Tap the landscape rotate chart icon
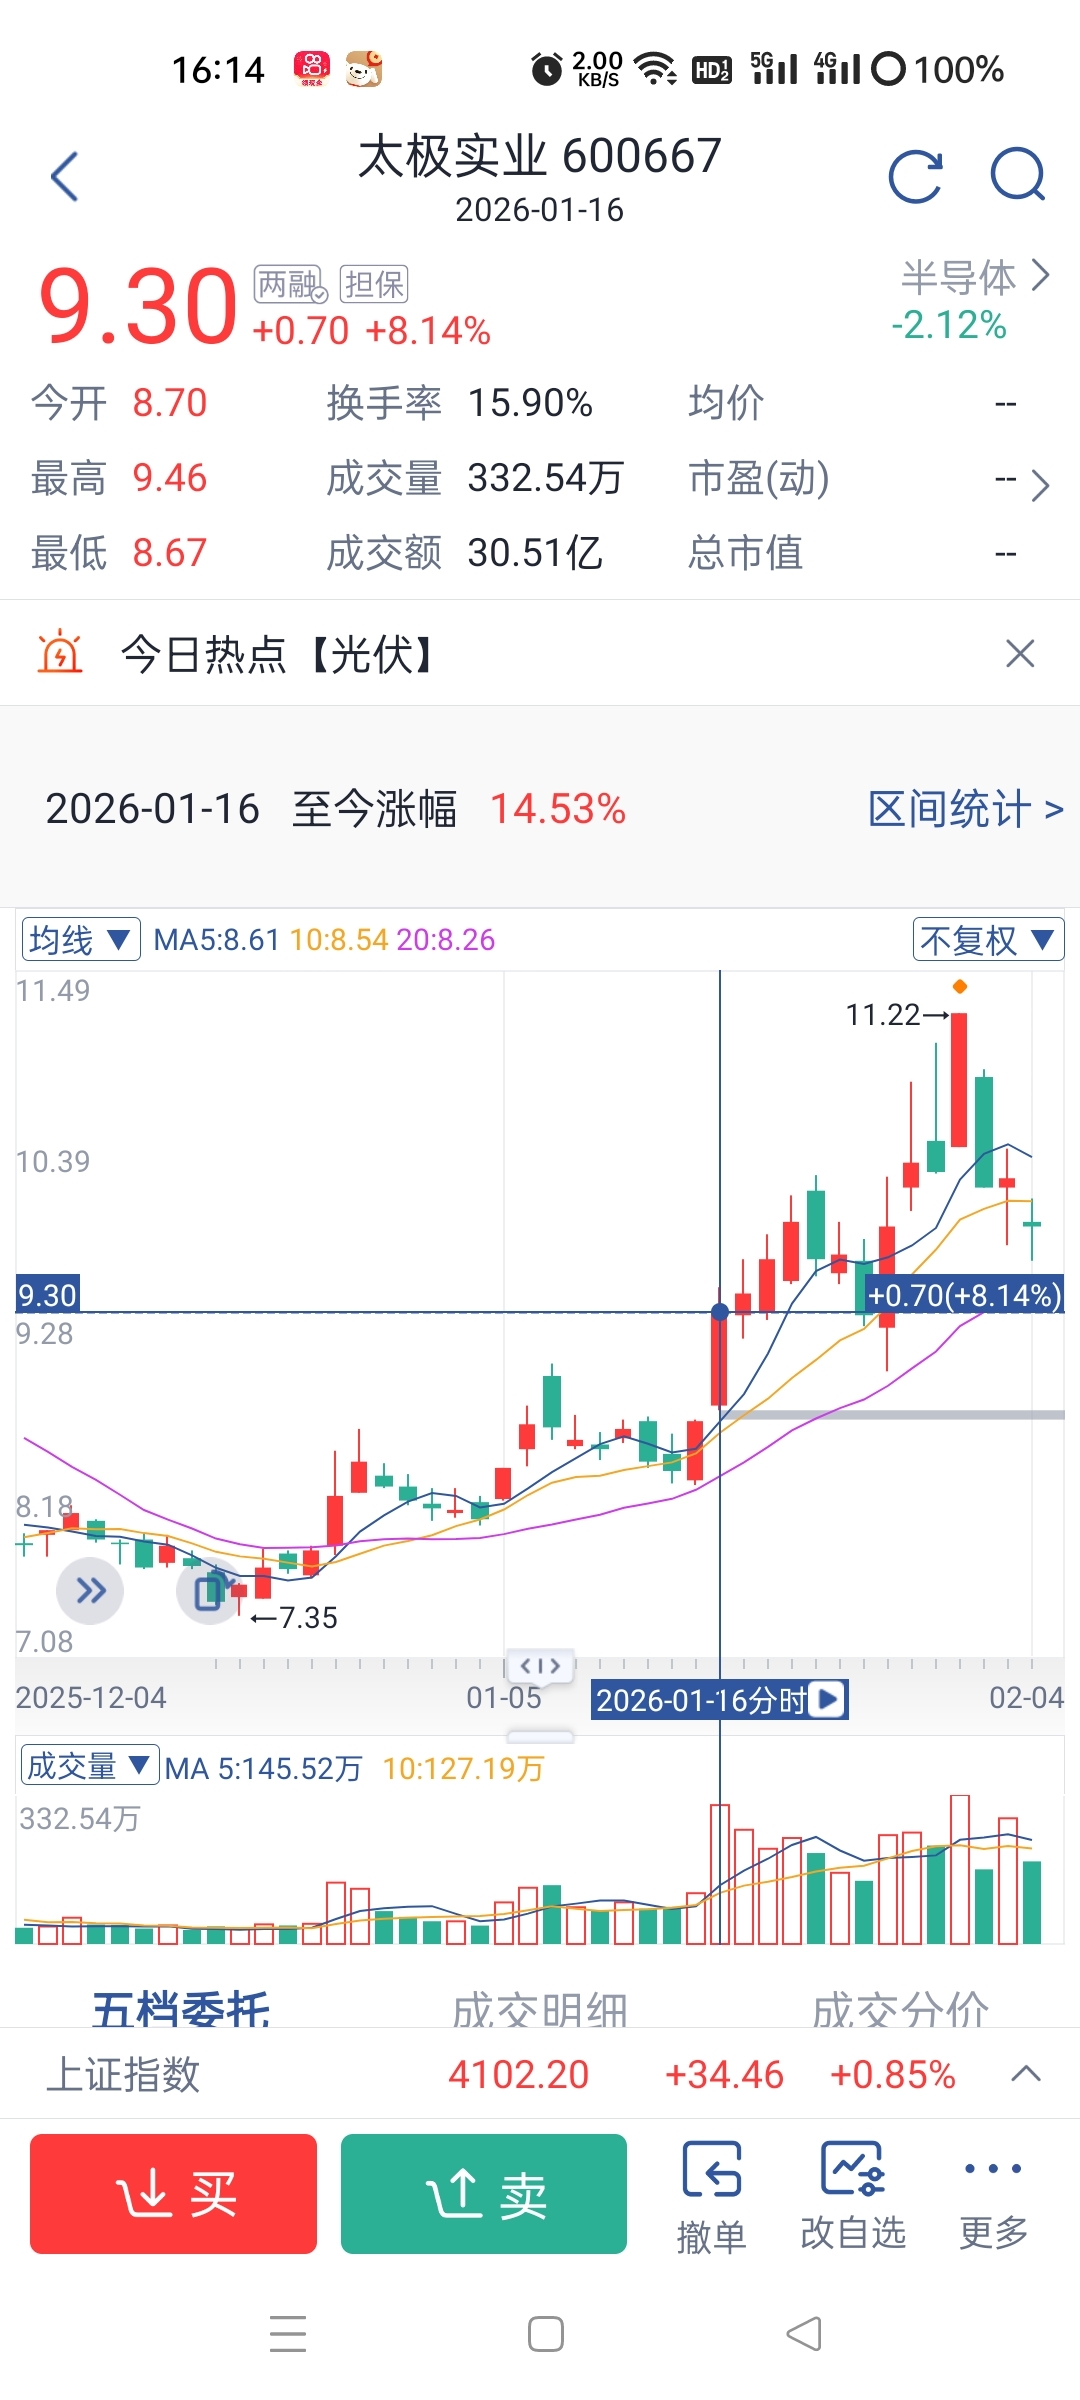The height and width of the screenshot is (2400, 1080). (x=210, y=1590)
